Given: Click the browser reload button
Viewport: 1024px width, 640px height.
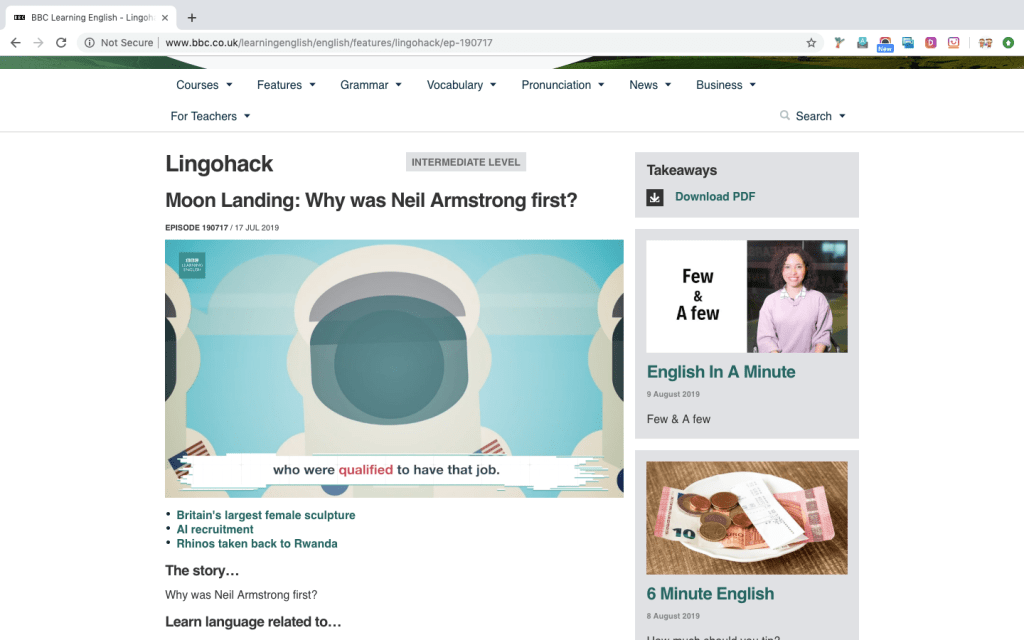Looking at the screenshot, I should click(61, 43).
